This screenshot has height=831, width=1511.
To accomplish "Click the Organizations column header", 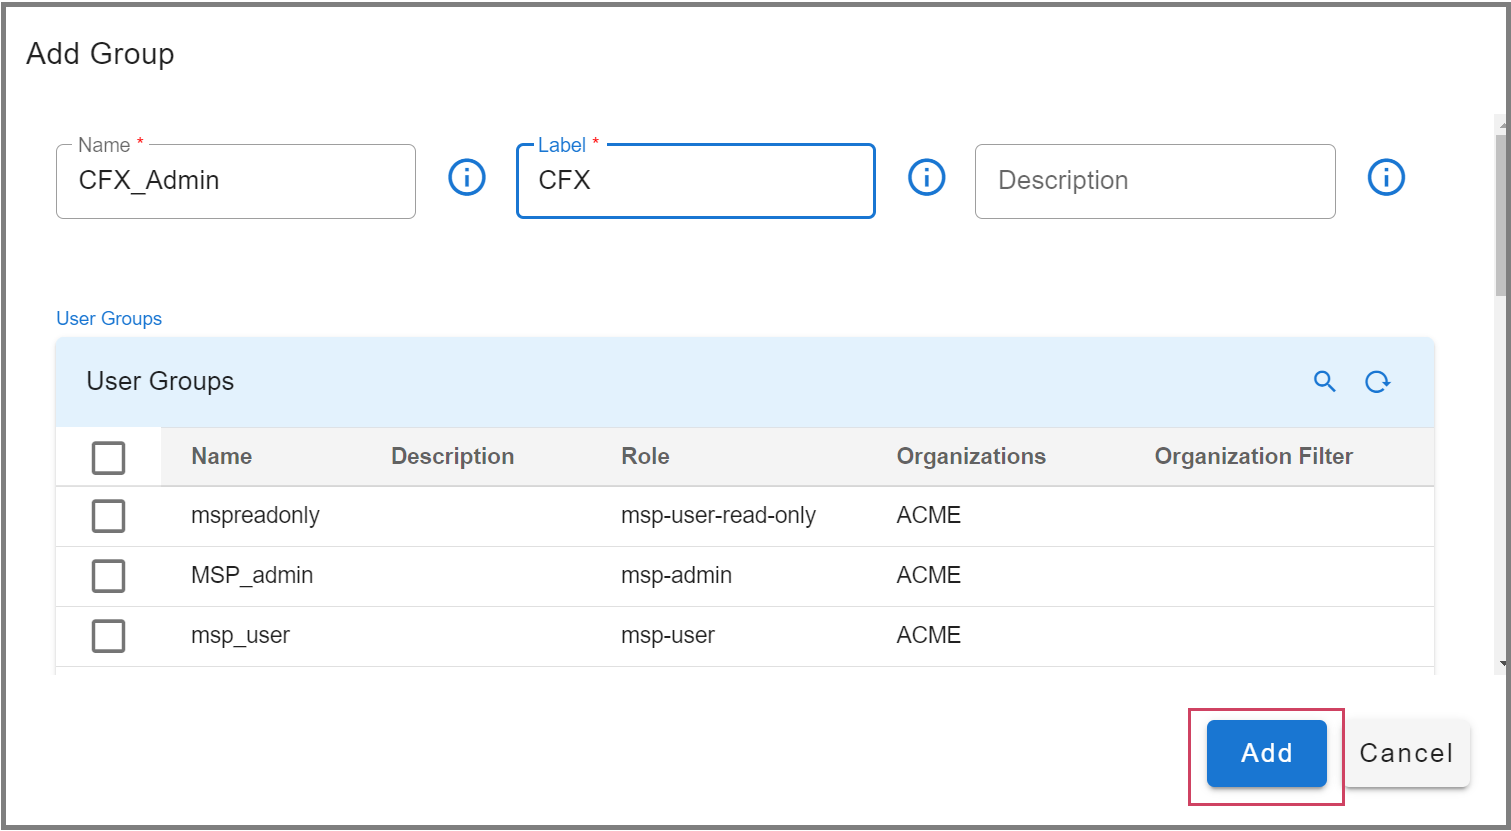I will (970, 456).
